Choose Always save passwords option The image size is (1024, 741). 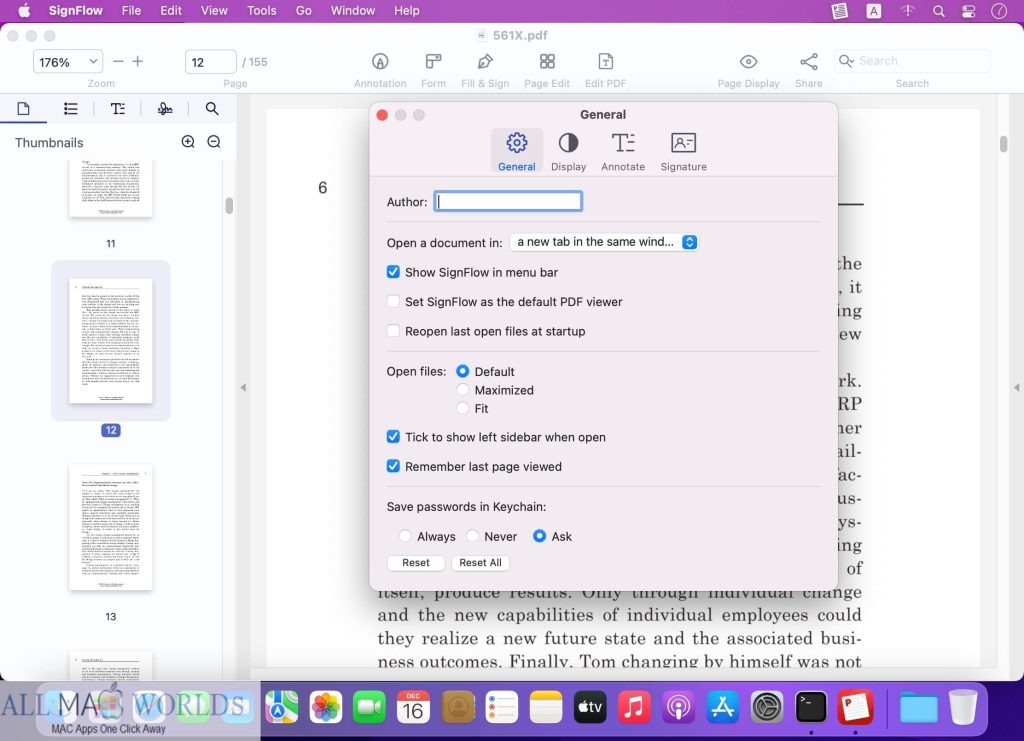tap(405, 536)
